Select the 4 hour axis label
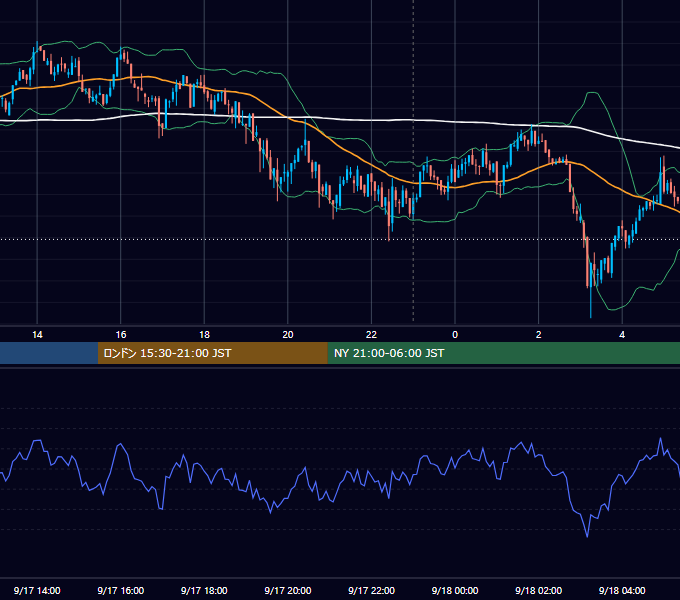 [622, 335]
